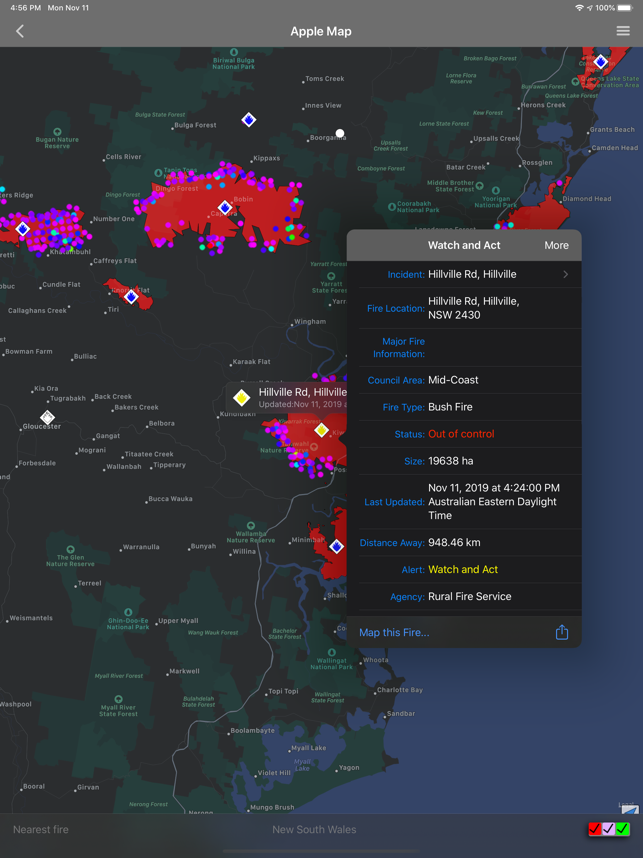Toggle the red checkbox filter
643x858 pixels.
(x=595, y=829)
